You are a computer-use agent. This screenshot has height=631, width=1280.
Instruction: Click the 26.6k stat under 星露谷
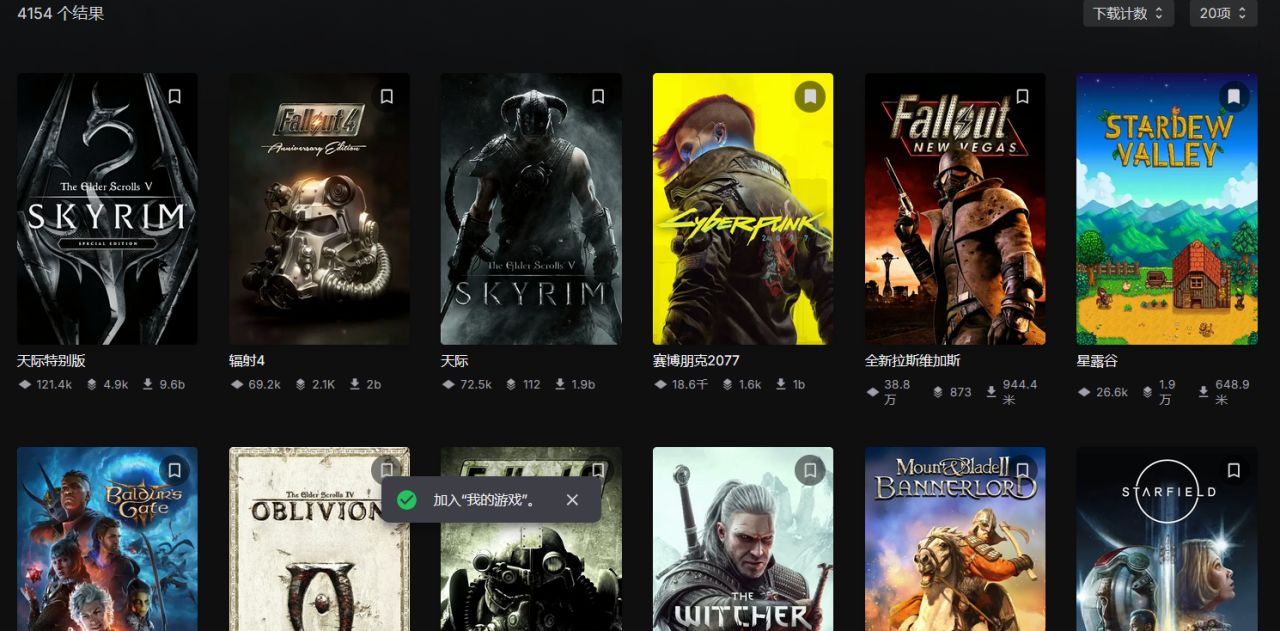1112,392
